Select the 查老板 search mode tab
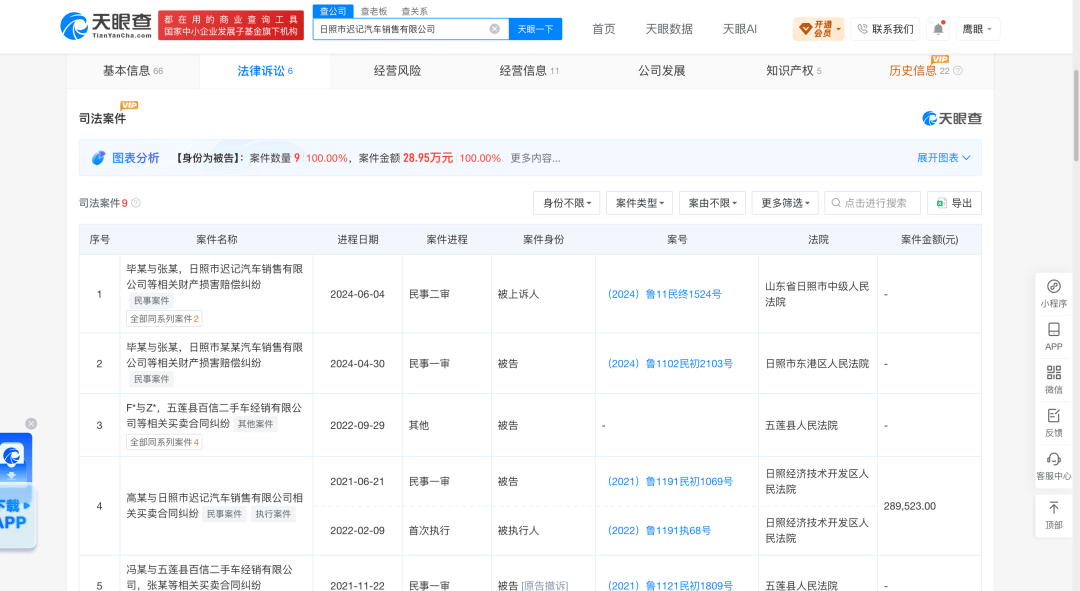Screen dimensions: 1080x591 [x=374, y=12]
